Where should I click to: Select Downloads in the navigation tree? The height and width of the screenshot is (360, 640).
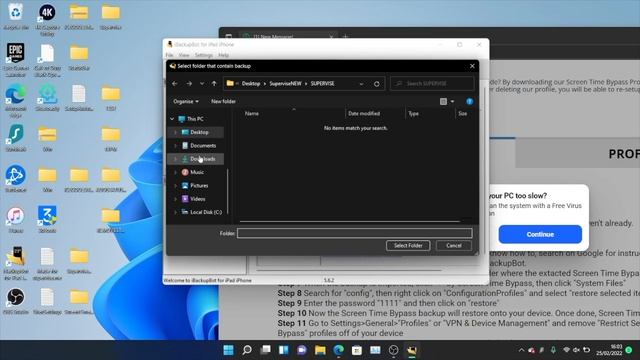pos(202,159)
